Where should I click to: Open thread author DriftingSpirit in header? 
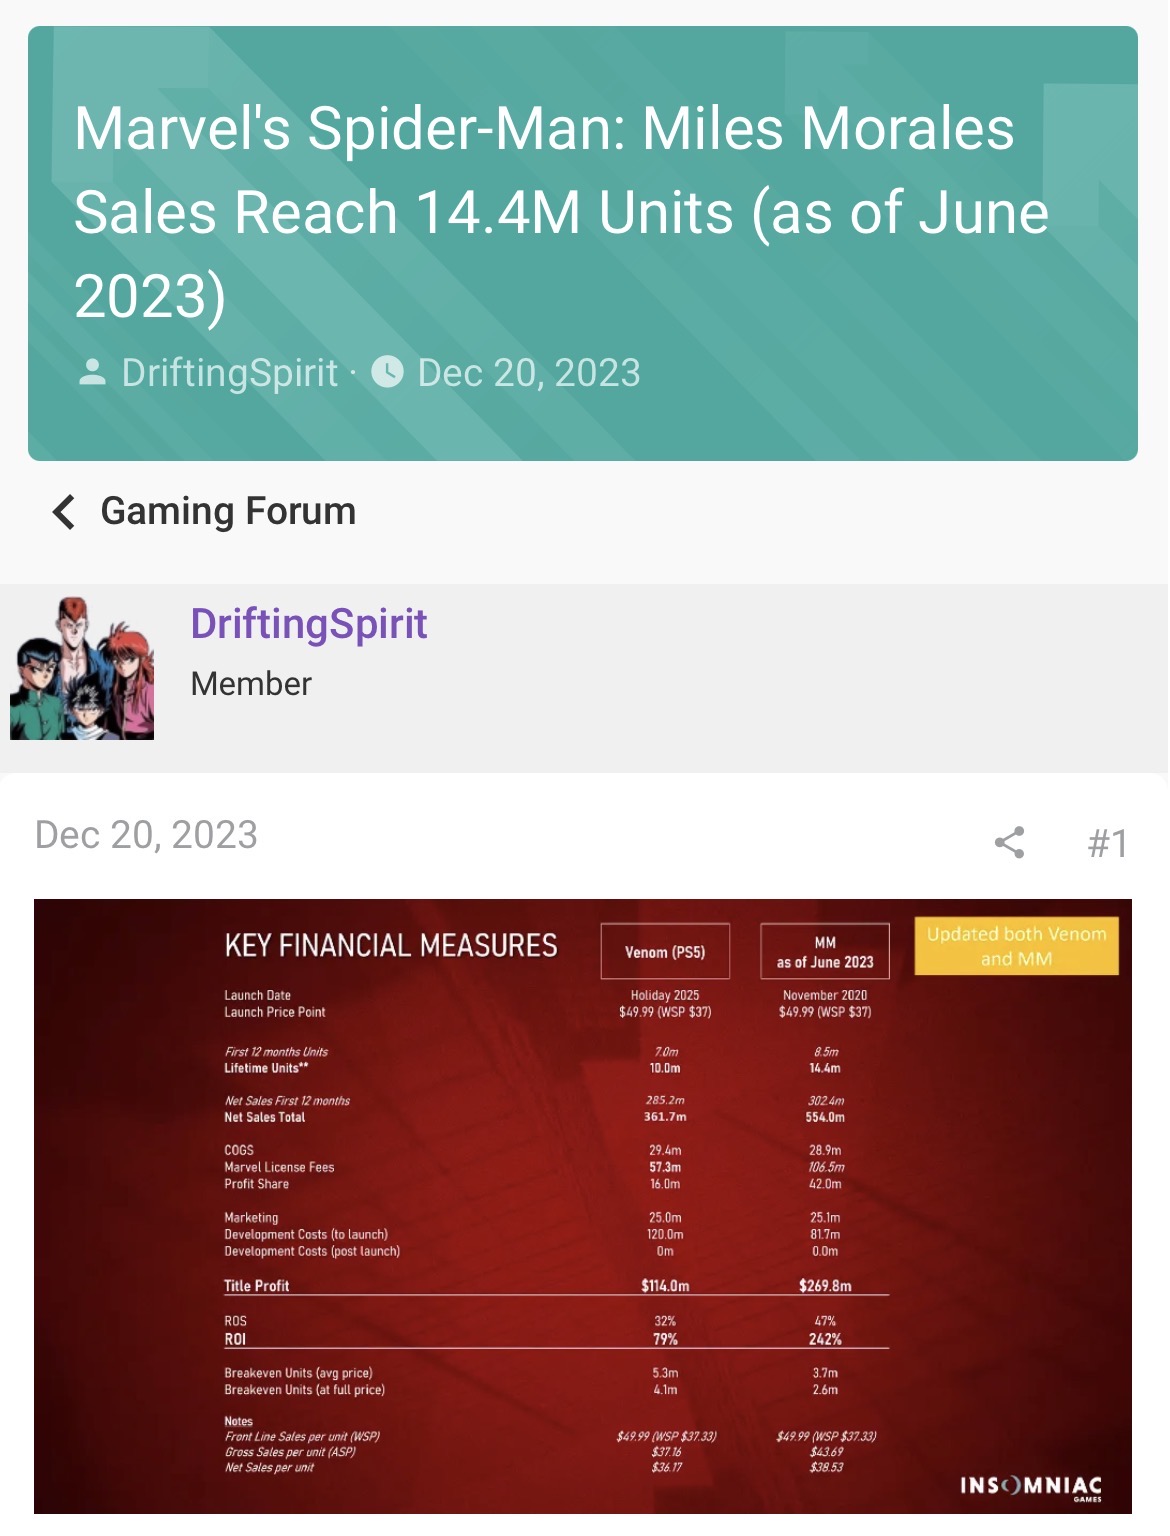(230, 373)
